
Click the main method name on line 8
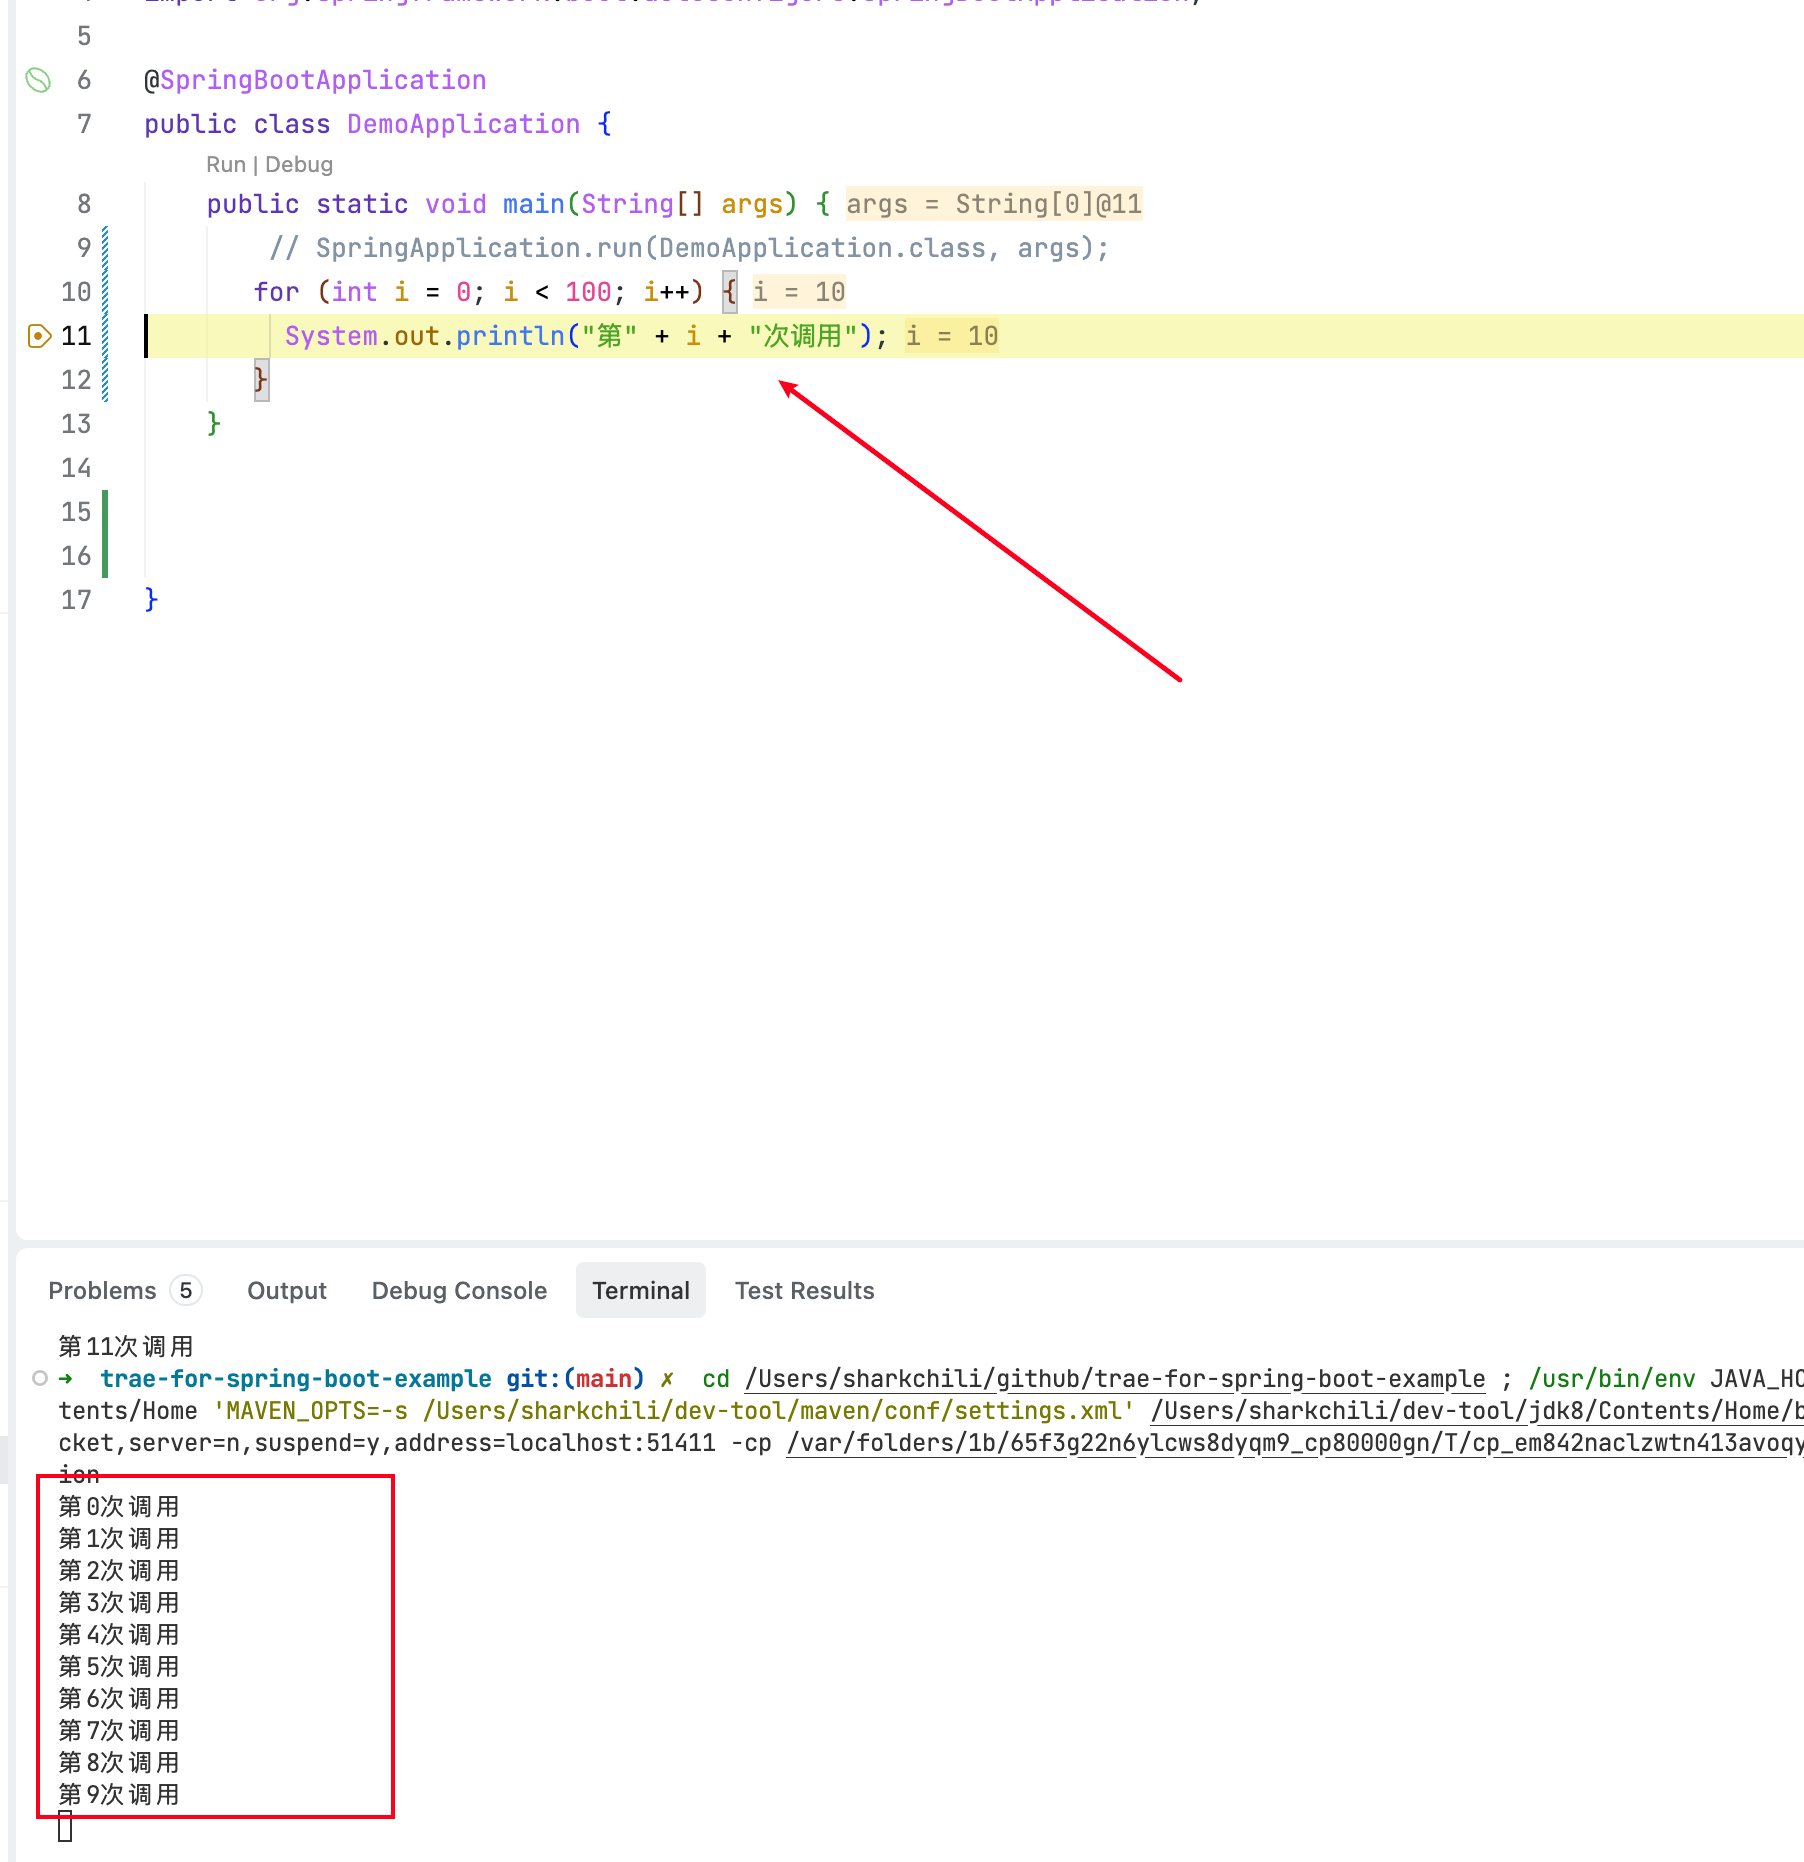(x=533, y=204)
